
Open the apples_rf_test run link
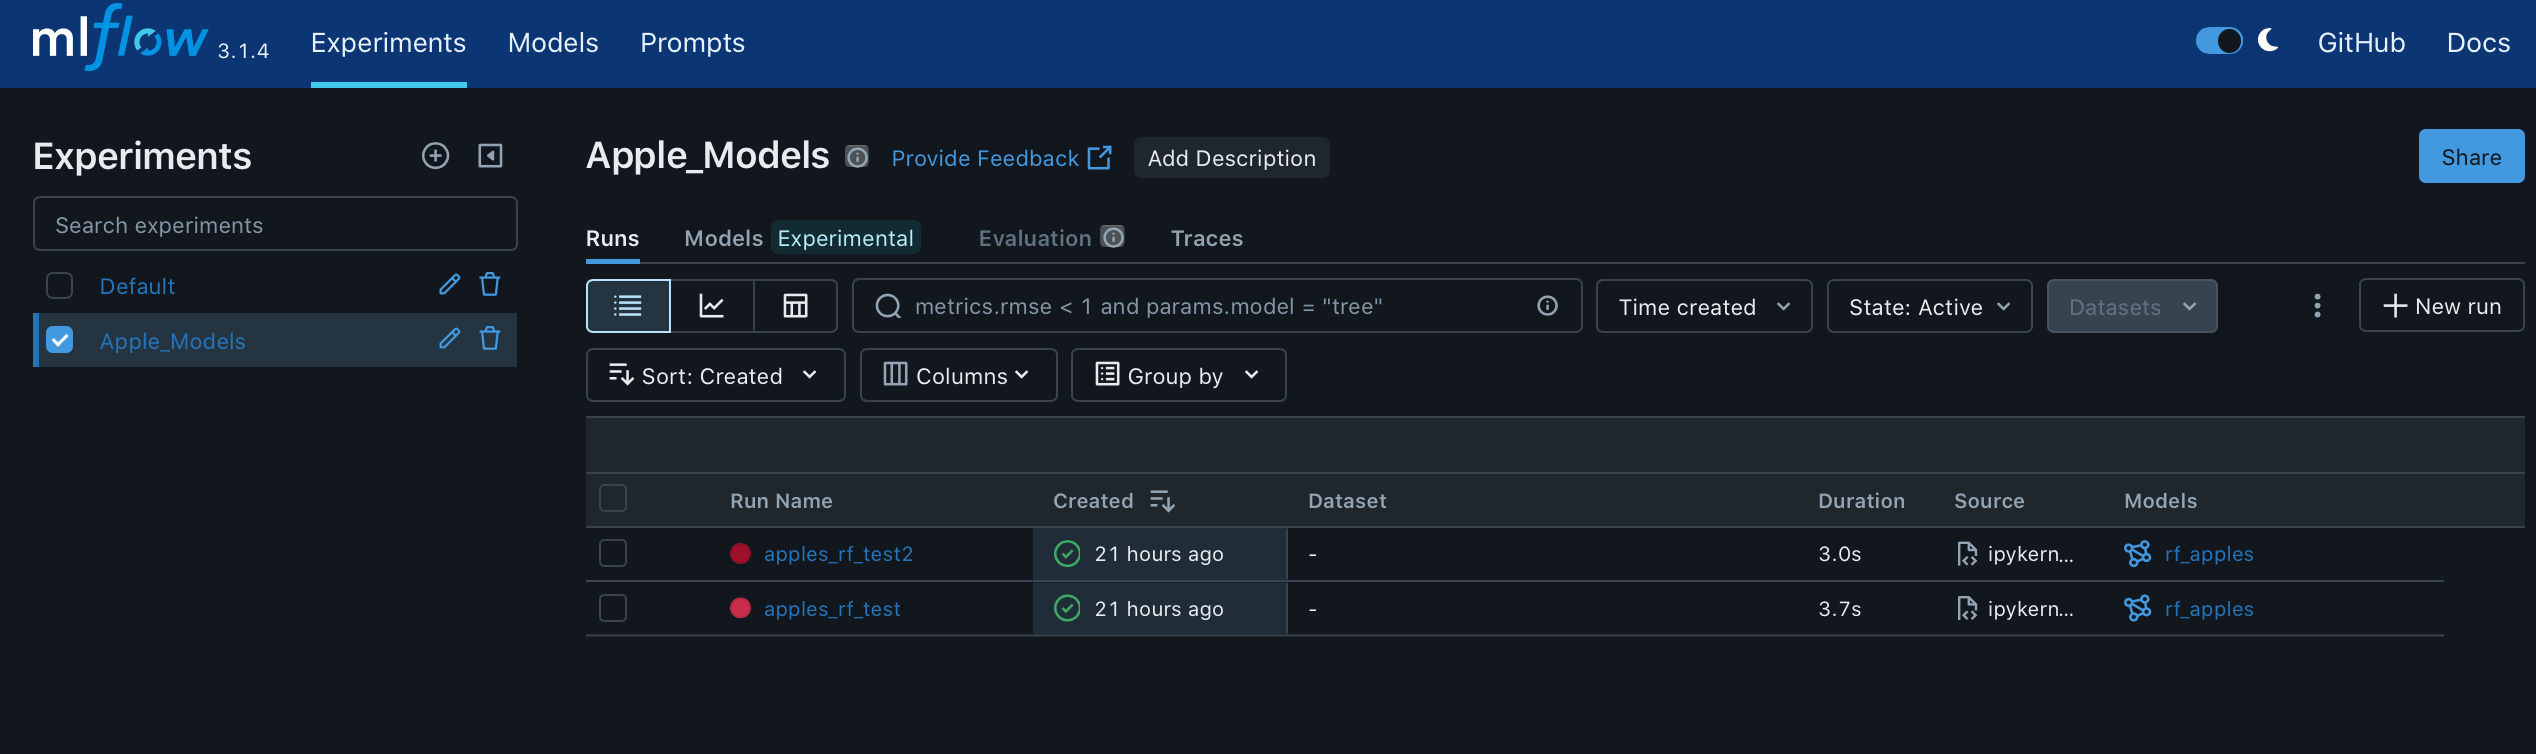[832, 609]
